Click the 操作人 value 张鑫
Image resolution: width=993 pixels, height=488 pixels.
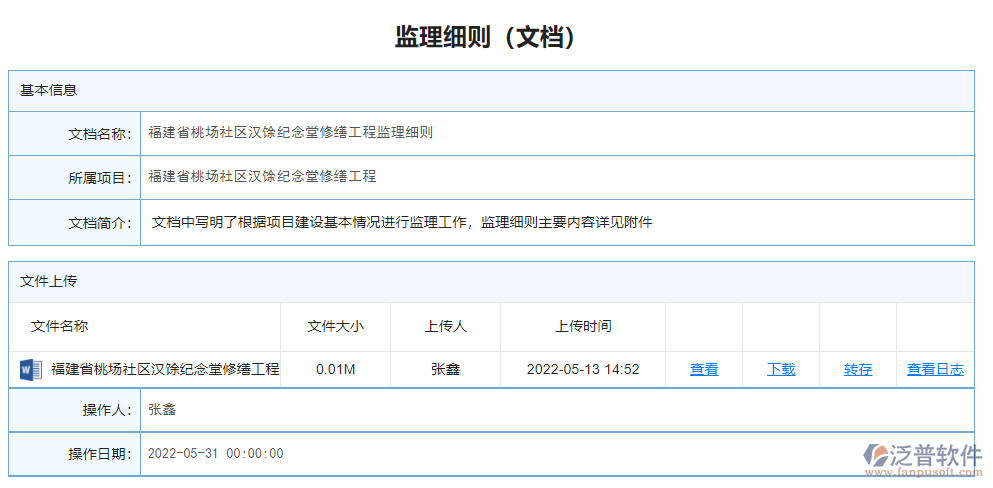coord(162,409)
